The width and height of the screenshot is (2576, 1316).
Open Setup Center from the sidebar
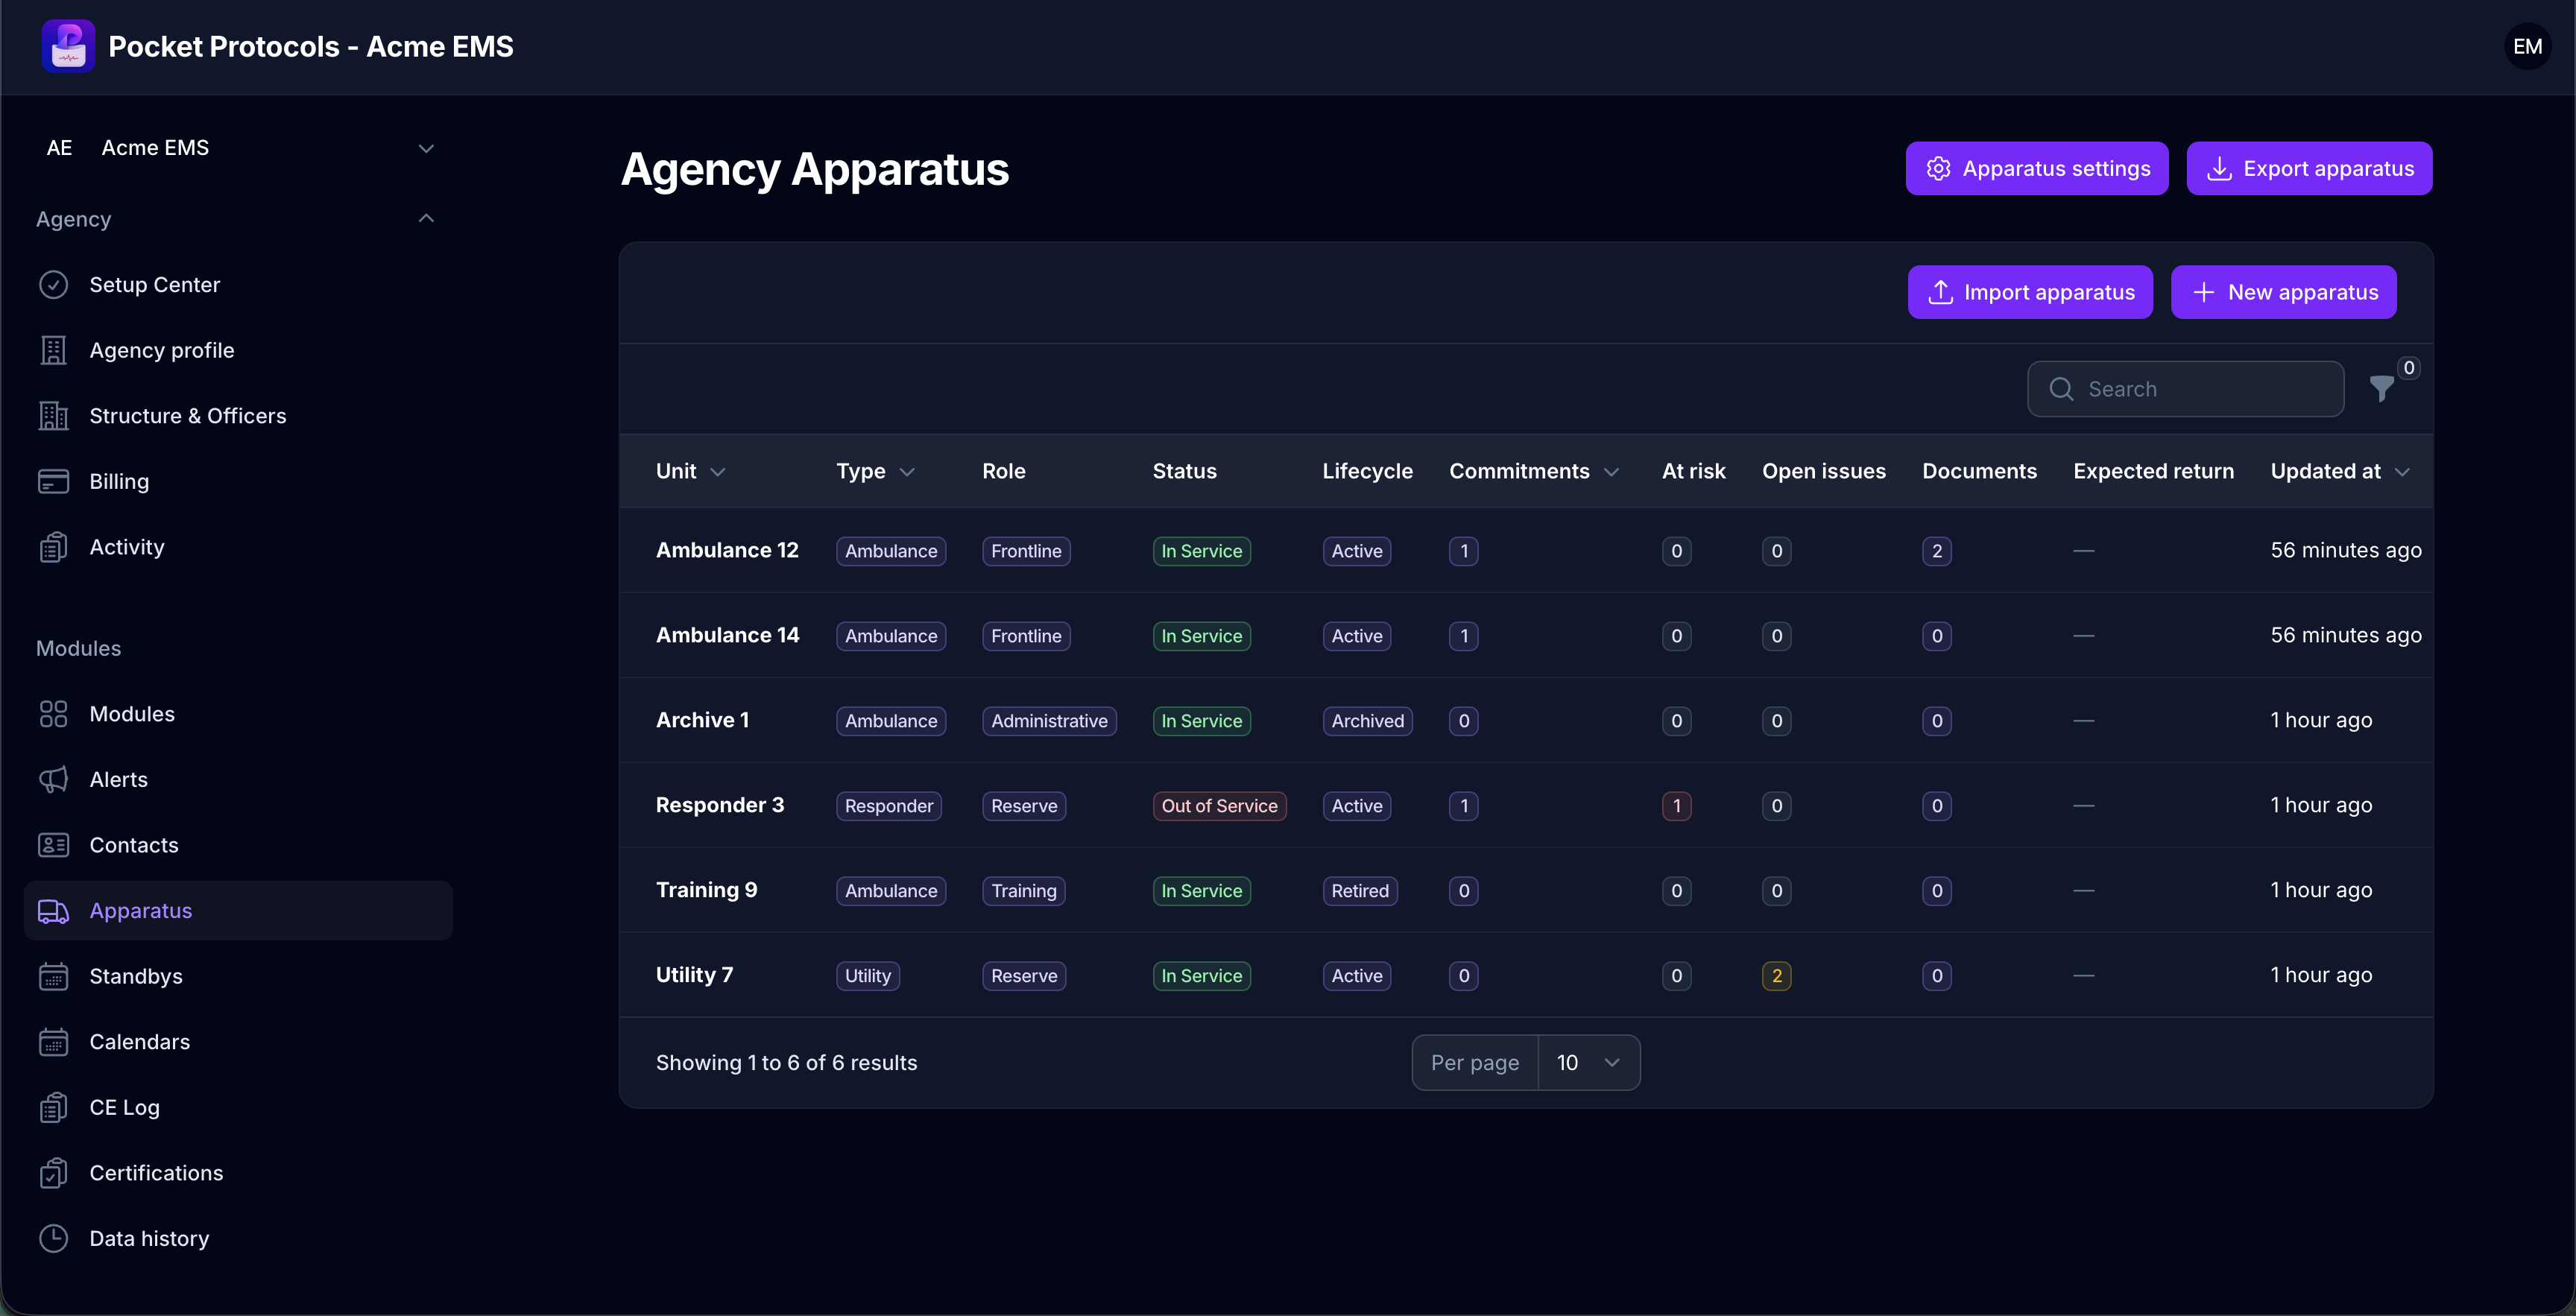coord(239,285)
